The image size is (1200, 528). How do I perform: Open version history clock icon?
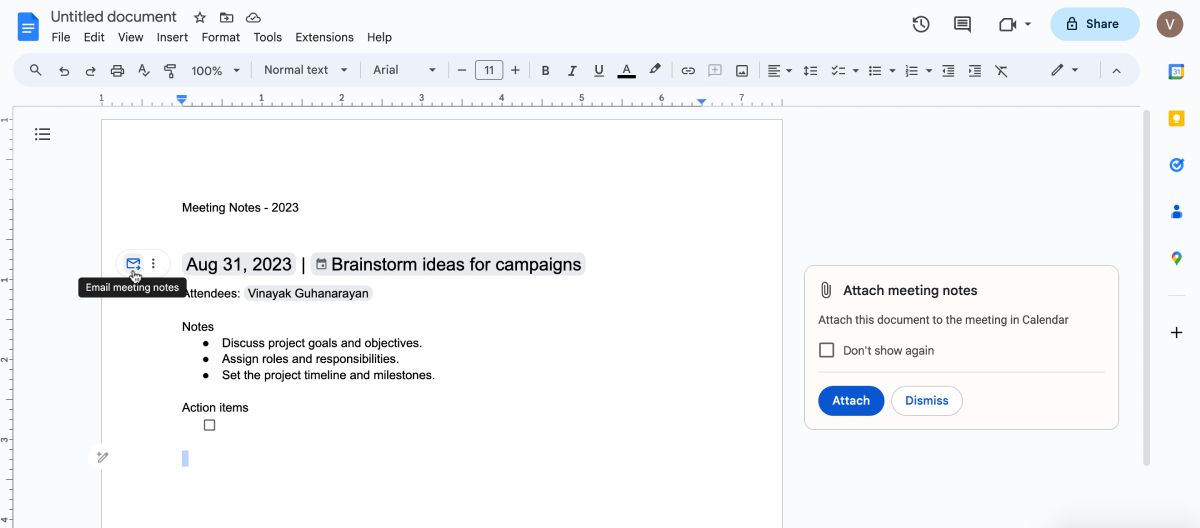coord(921,24)
